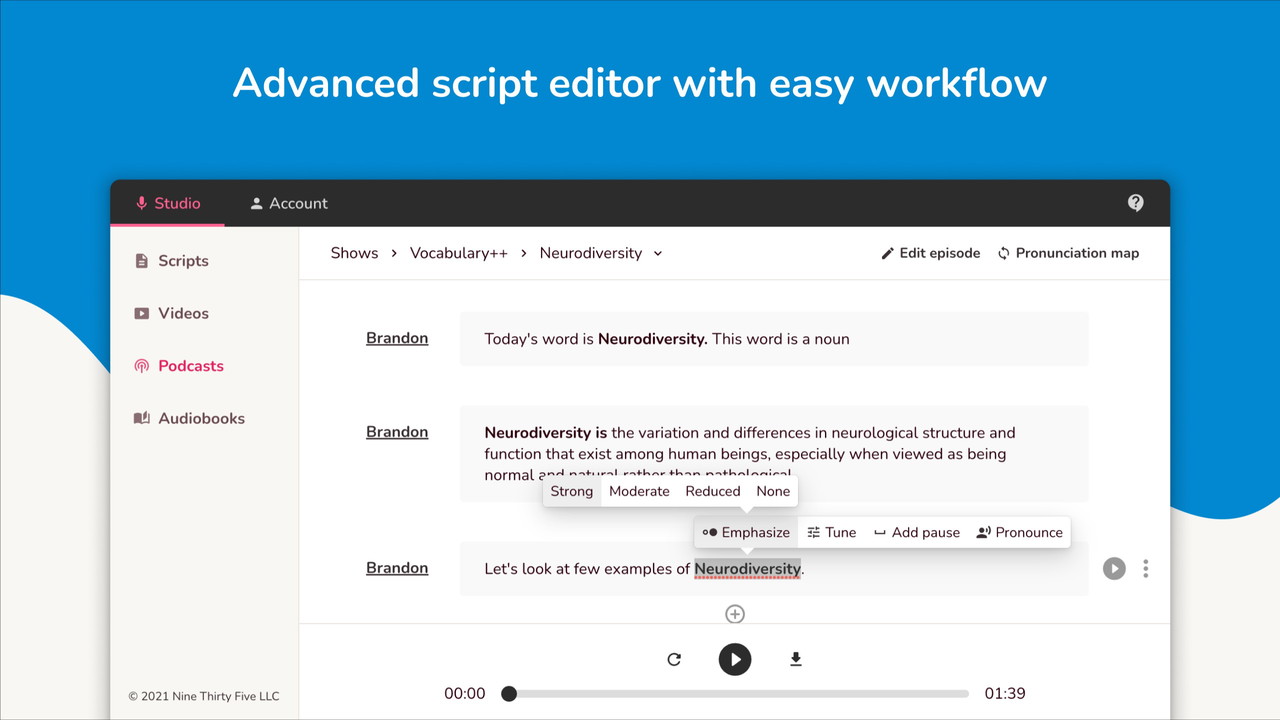Choose Moderate emphasis level
The width and height of the screenshot is (1280, 720).
[x=639, y=491]
